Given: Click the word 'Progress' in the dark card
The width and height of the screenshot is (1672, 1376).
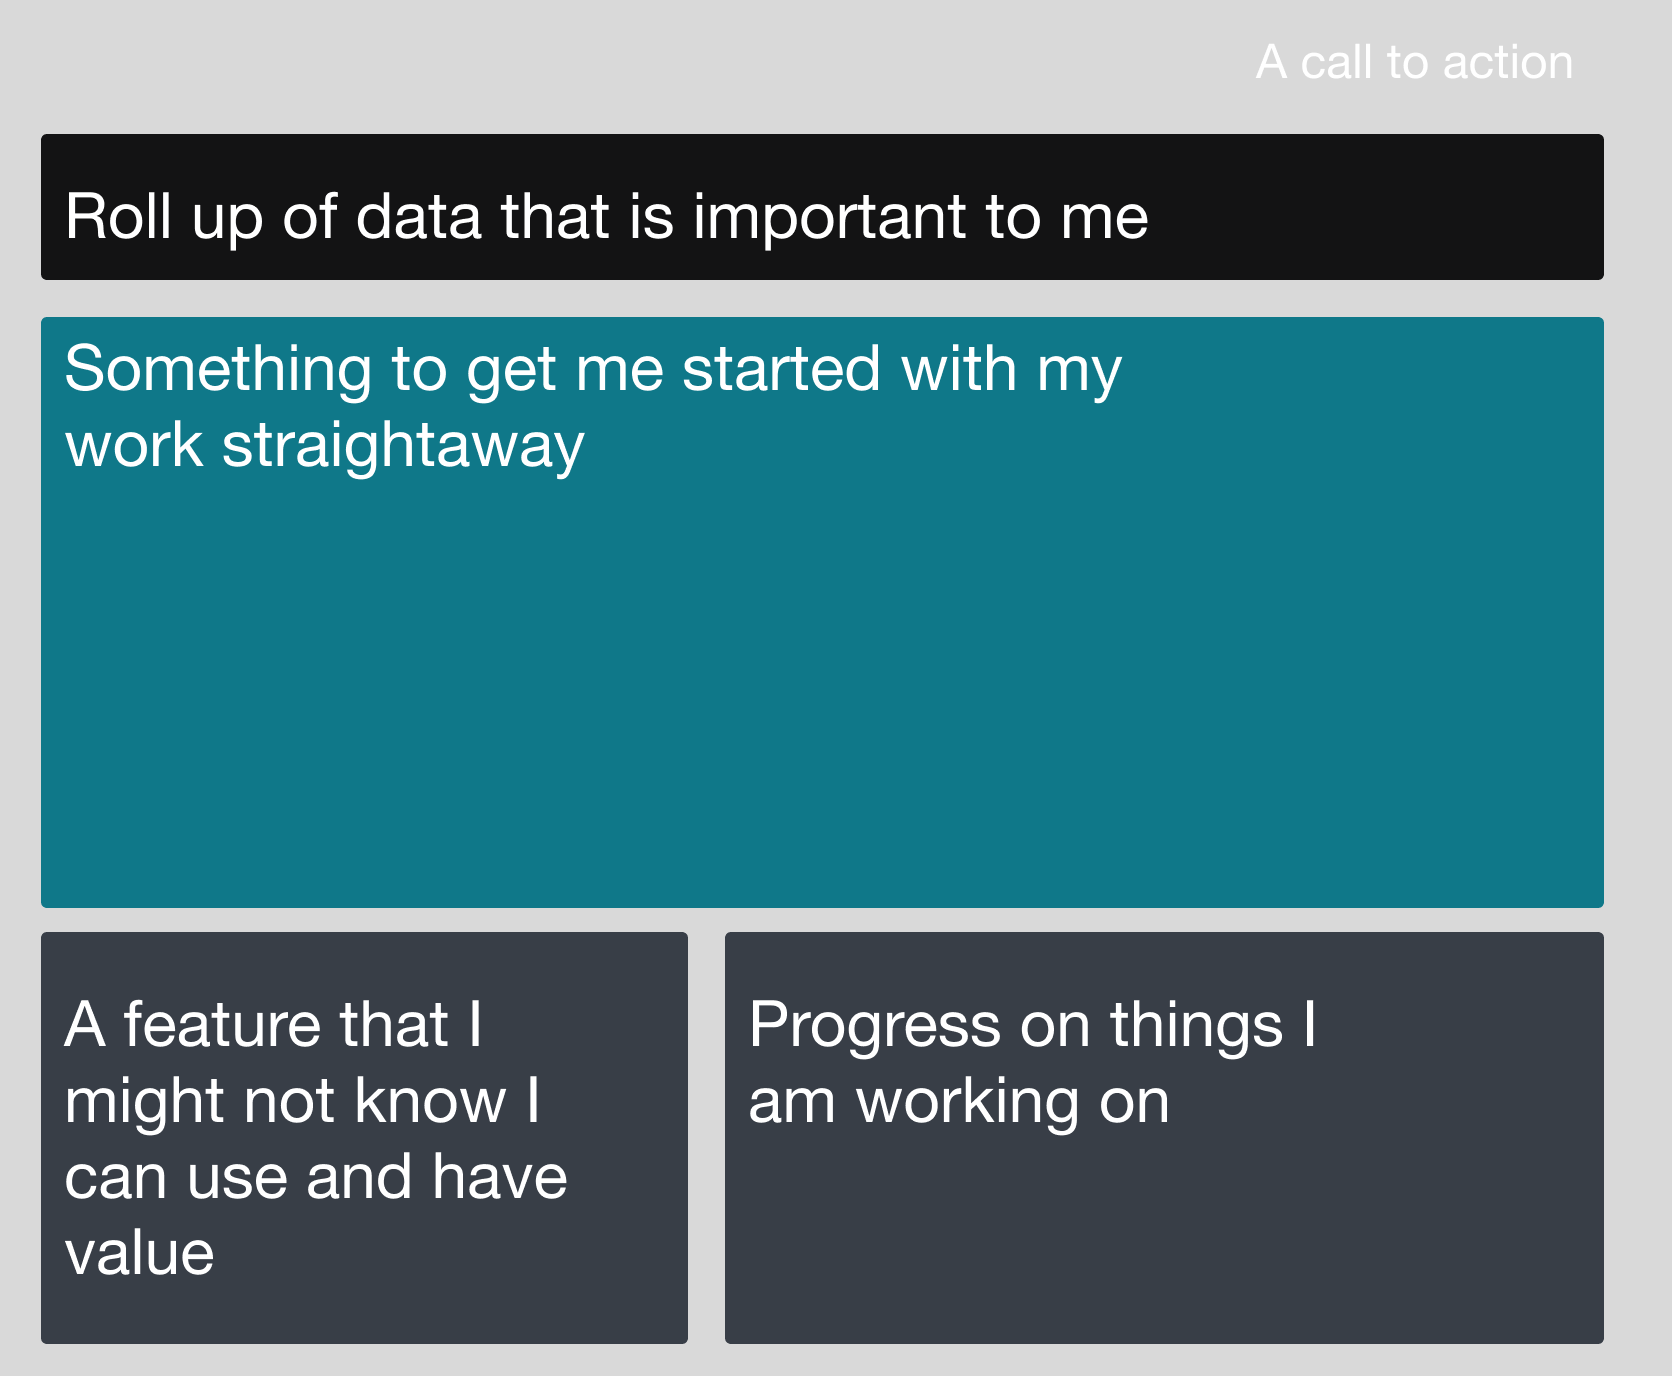Looking at the screenshot, I should pos(875,1027).
